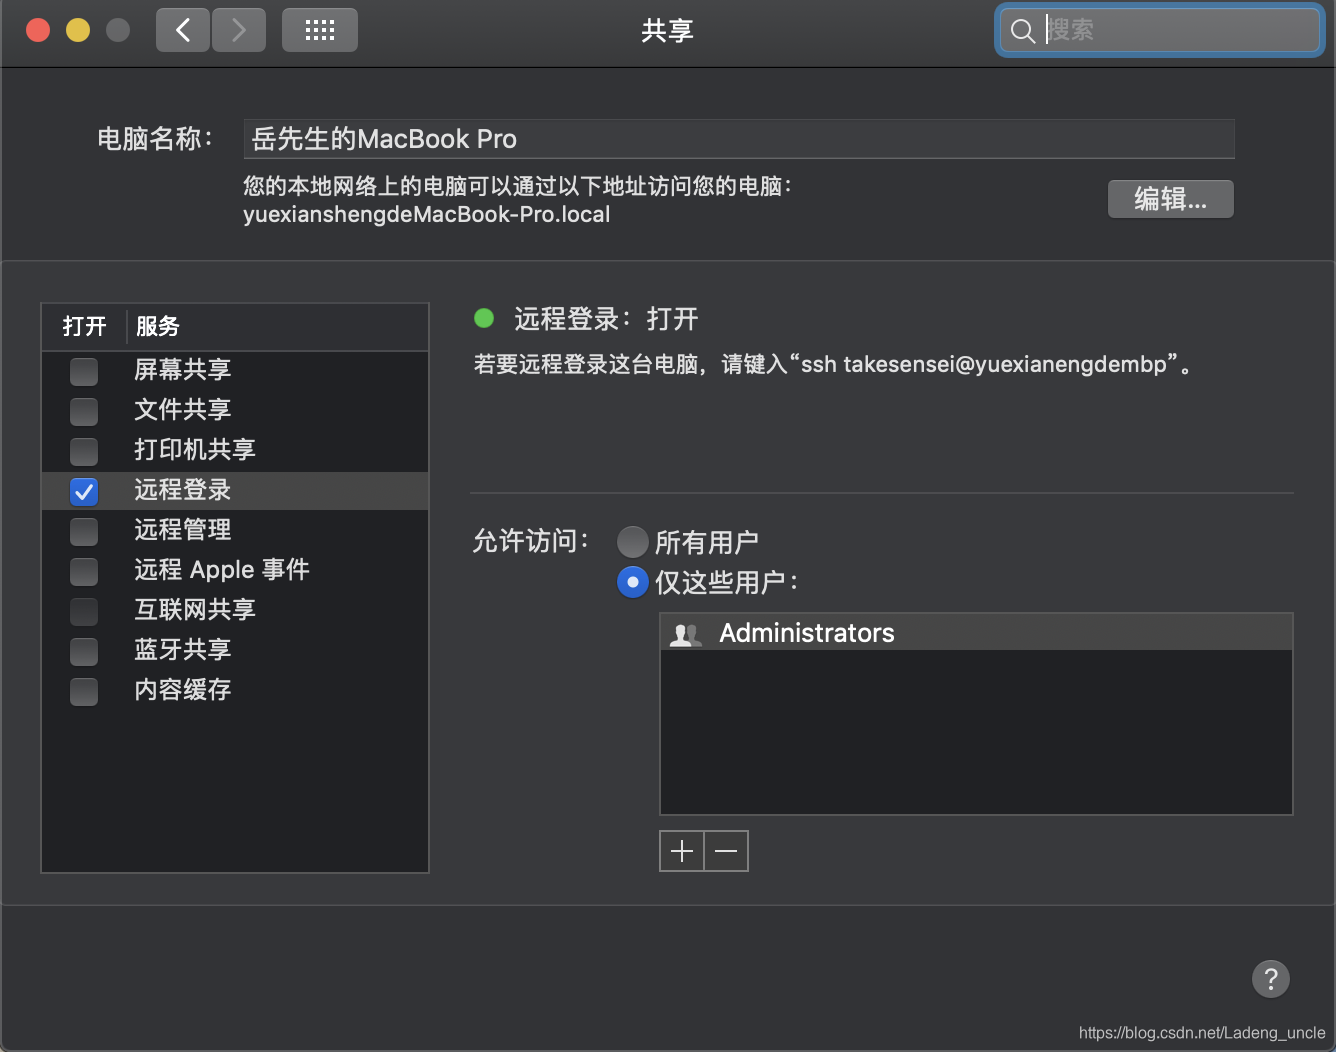The width and height of the screenshot is (1336, 1052).
Task: Click the 编辑... button
Action: point(1170,199)
